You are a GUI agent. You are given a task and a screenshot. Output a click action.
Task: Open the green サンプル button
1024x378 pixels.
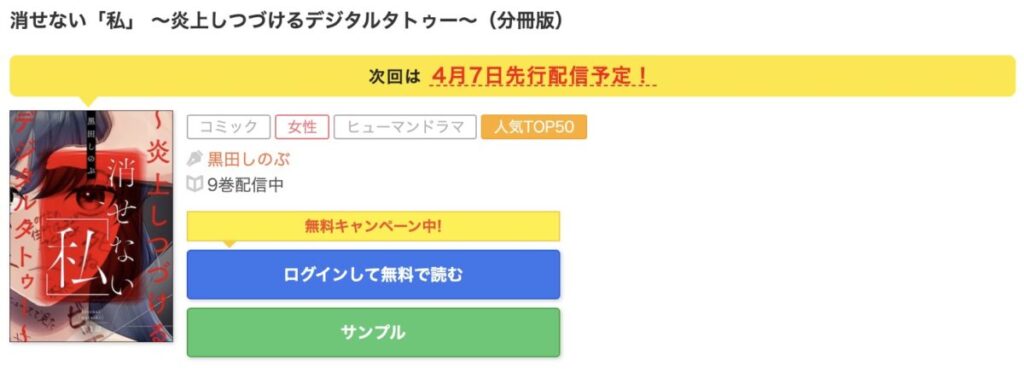tap(374, 332)
